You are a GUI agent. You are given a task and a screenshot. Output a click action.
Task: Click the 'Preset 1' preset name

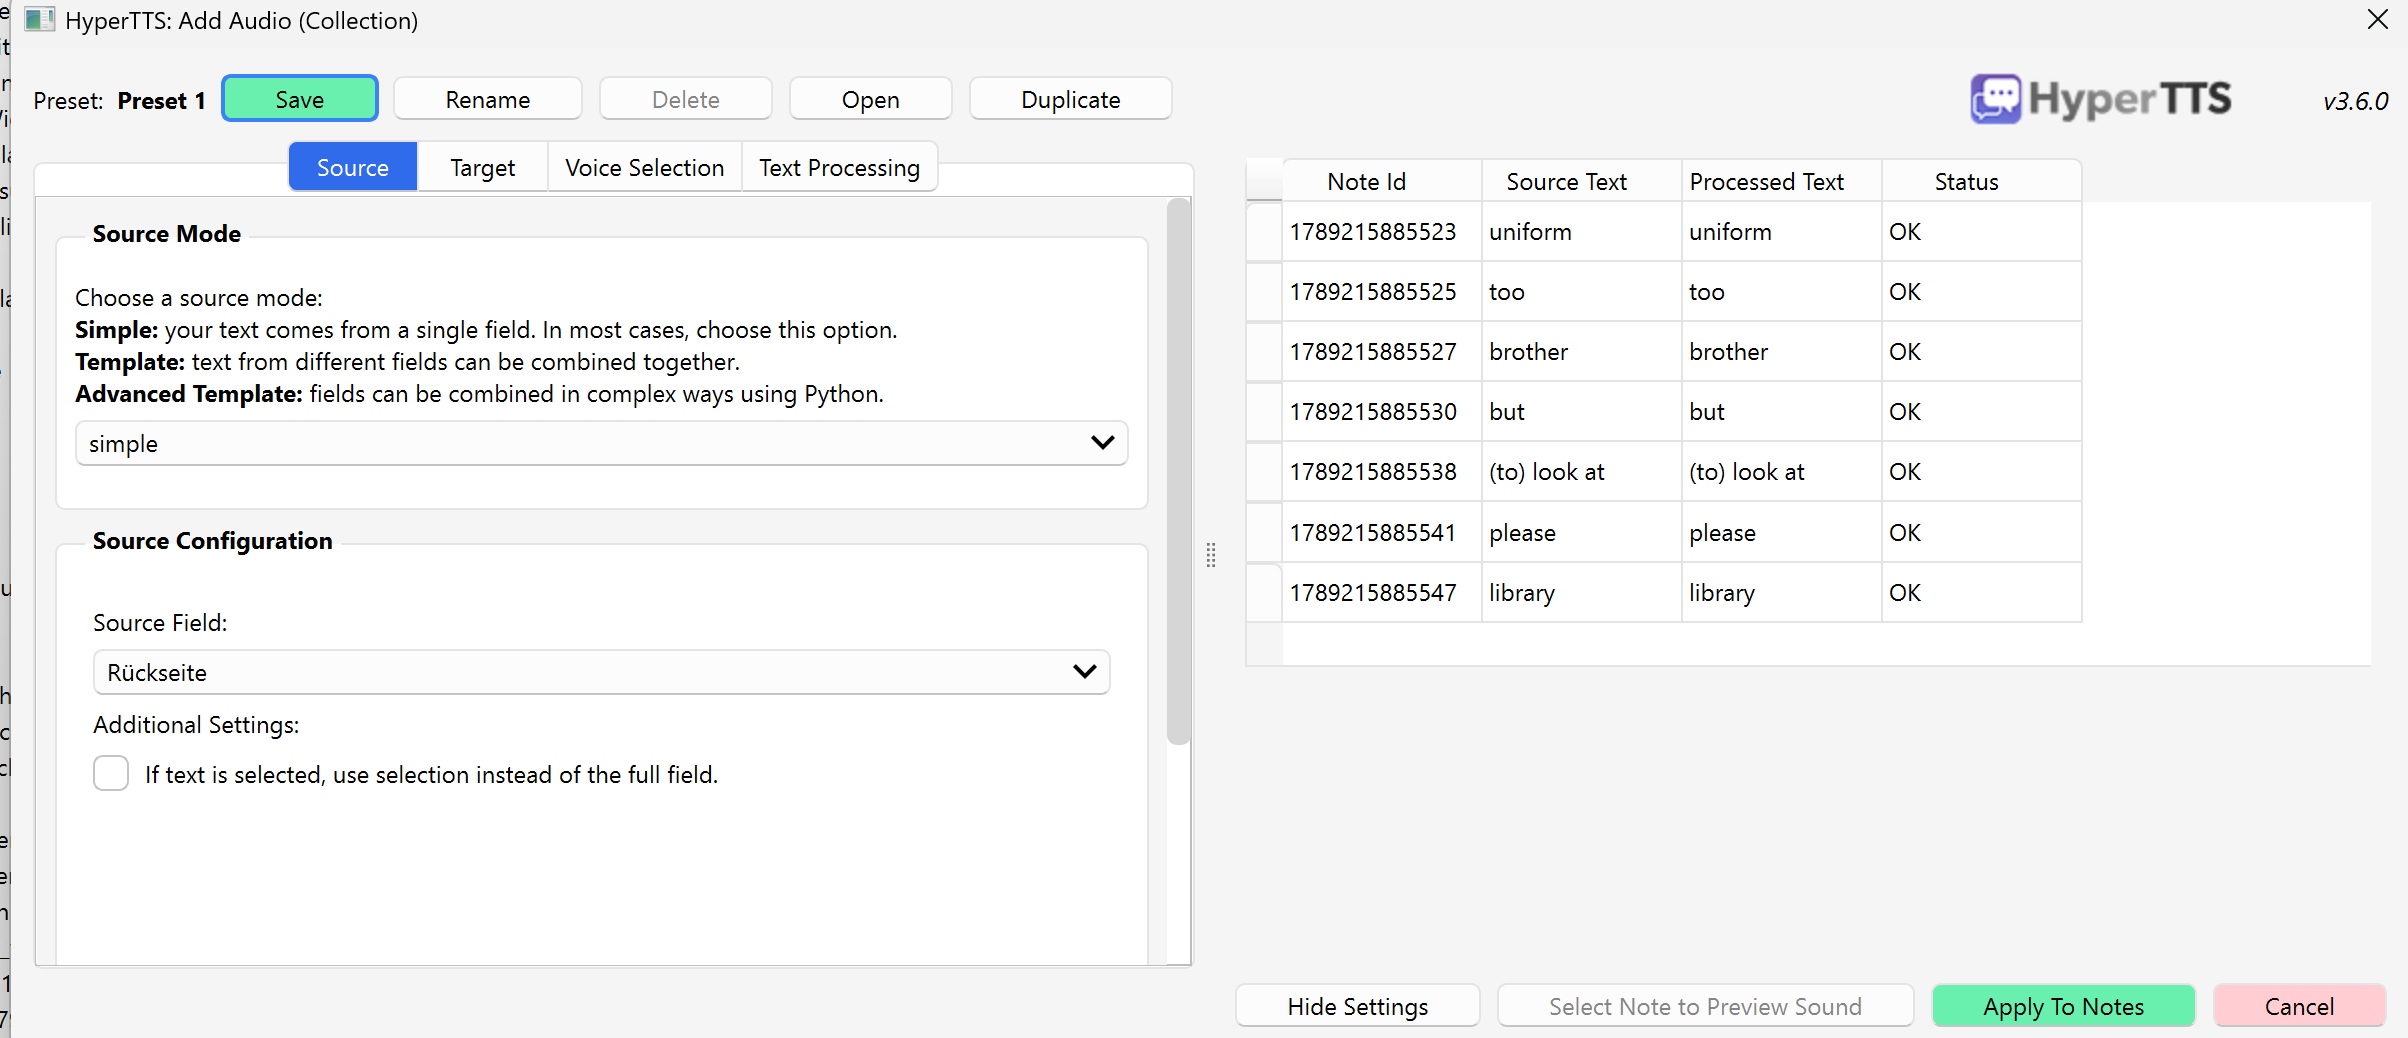tap(162, 100)
